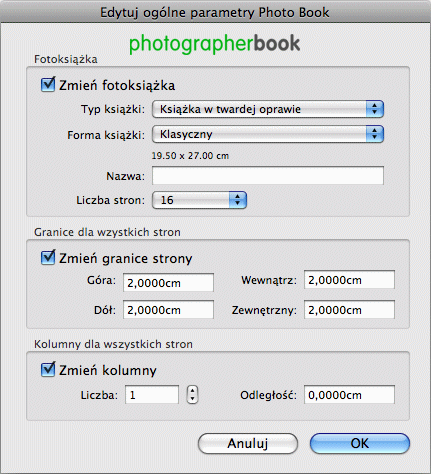Expand Liczba stron dropdown
This screenshot has height=474, width=431.
(199, 200)
